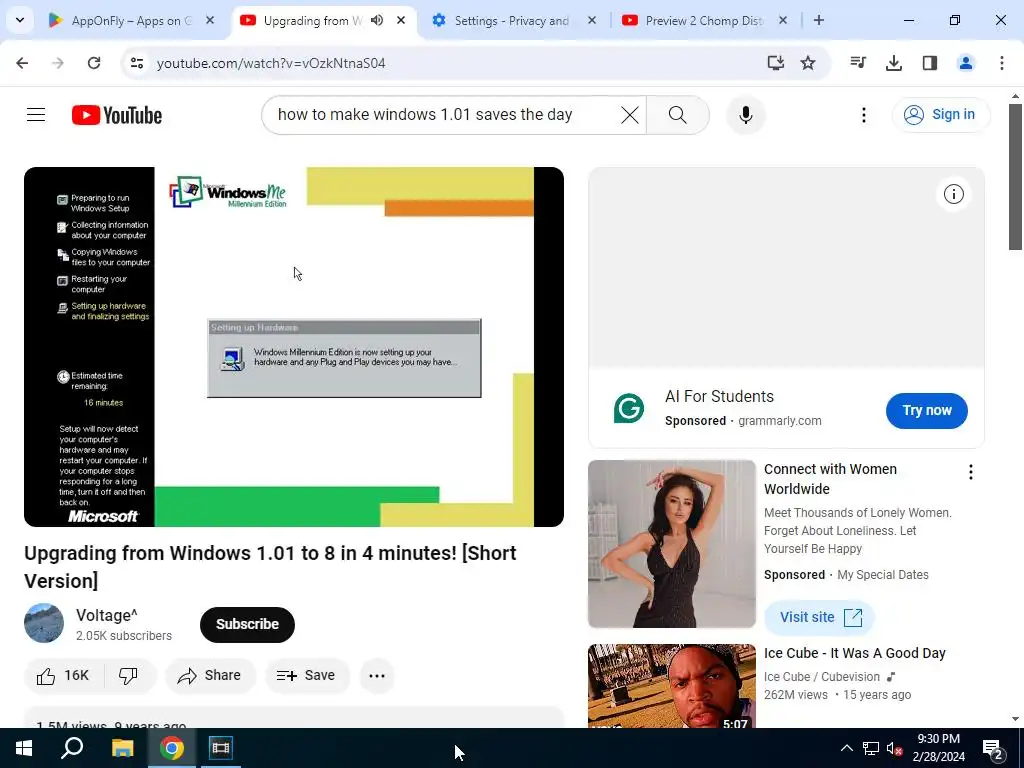Open the Chrome profile icon
The width and height of the screenshot is (1024, 768).
point(965,63)
